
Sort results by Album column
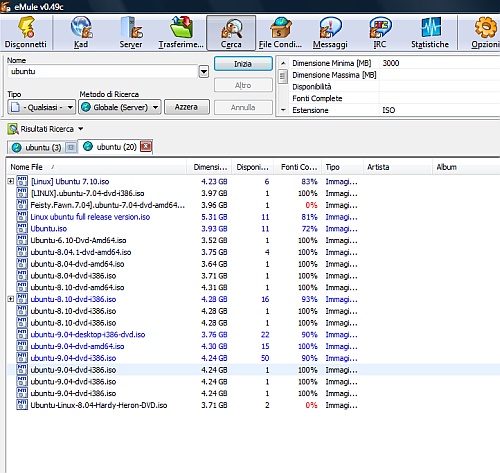coord(466,167)
